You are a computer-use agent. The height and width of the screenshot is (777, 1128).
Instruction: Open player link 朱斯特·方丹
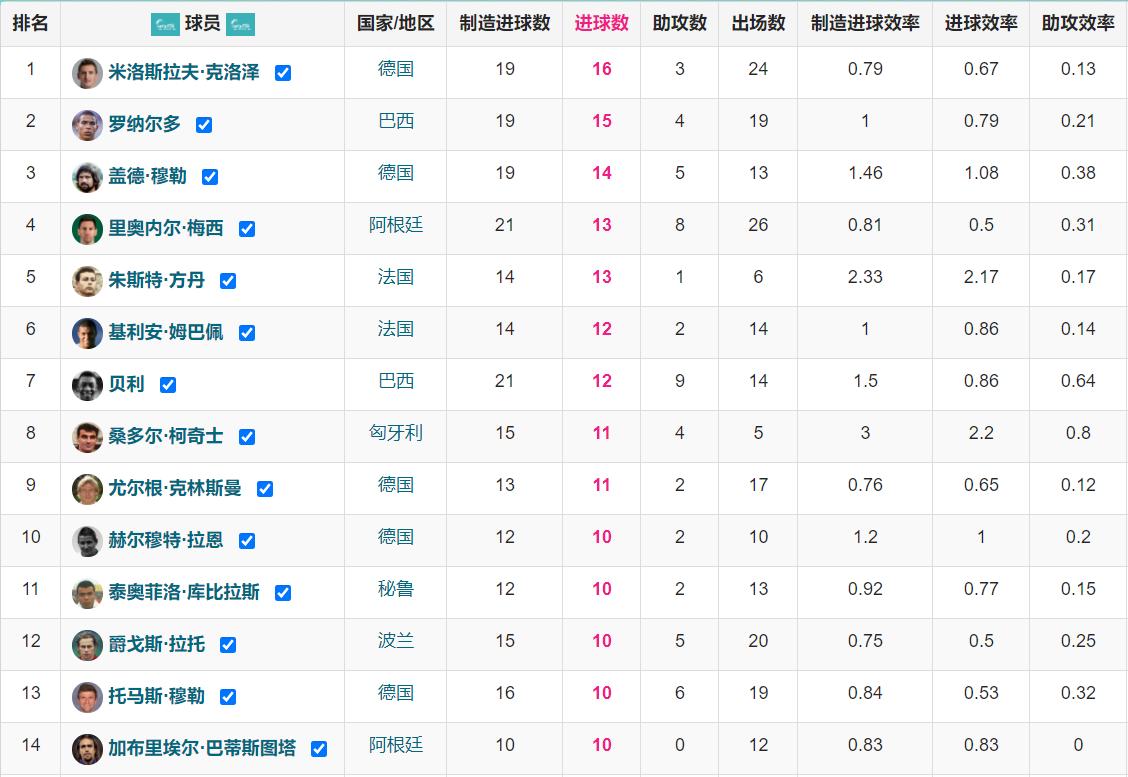(x=156, y=280)
